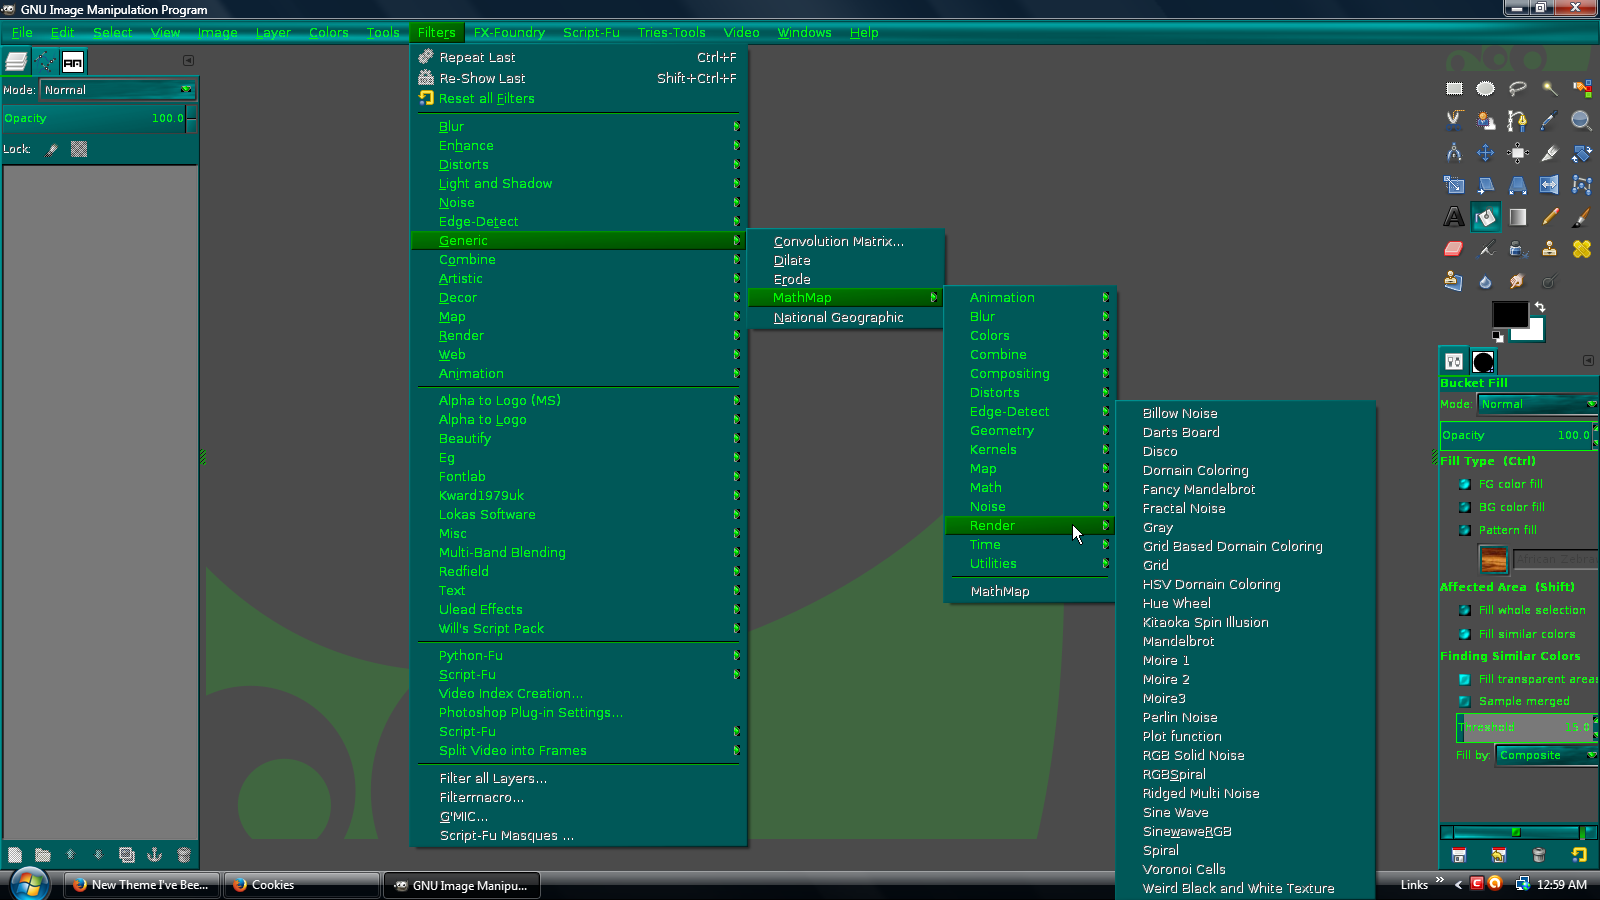Open the Fill by Composite dropdown
Image resolution: width=1600 pixels, height=900 pixels.
[x=1546, y=755]
